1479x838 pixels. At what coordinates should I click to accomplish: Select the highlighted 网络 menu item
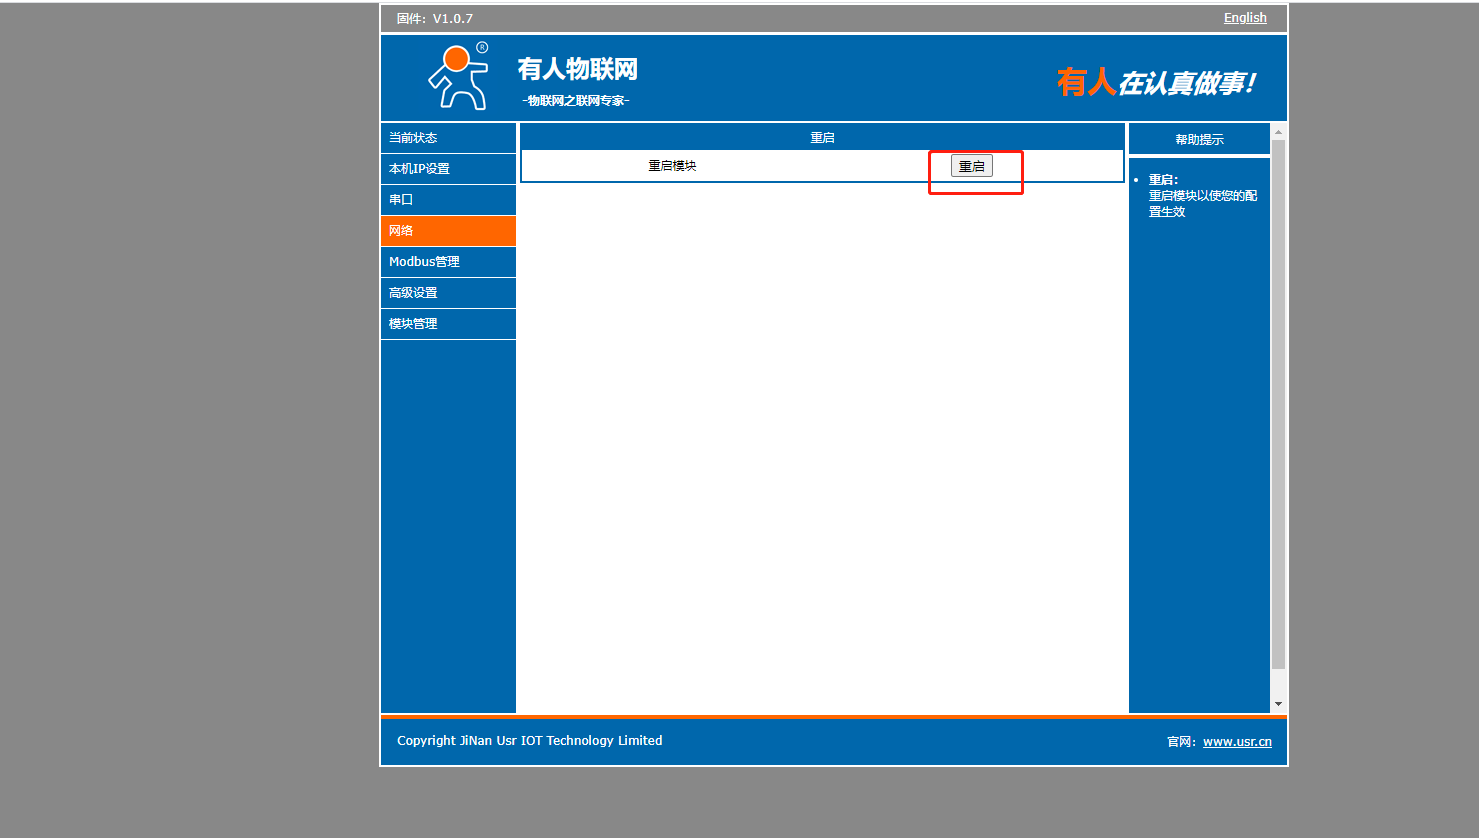pyautogui.click(x=401, y=231)
